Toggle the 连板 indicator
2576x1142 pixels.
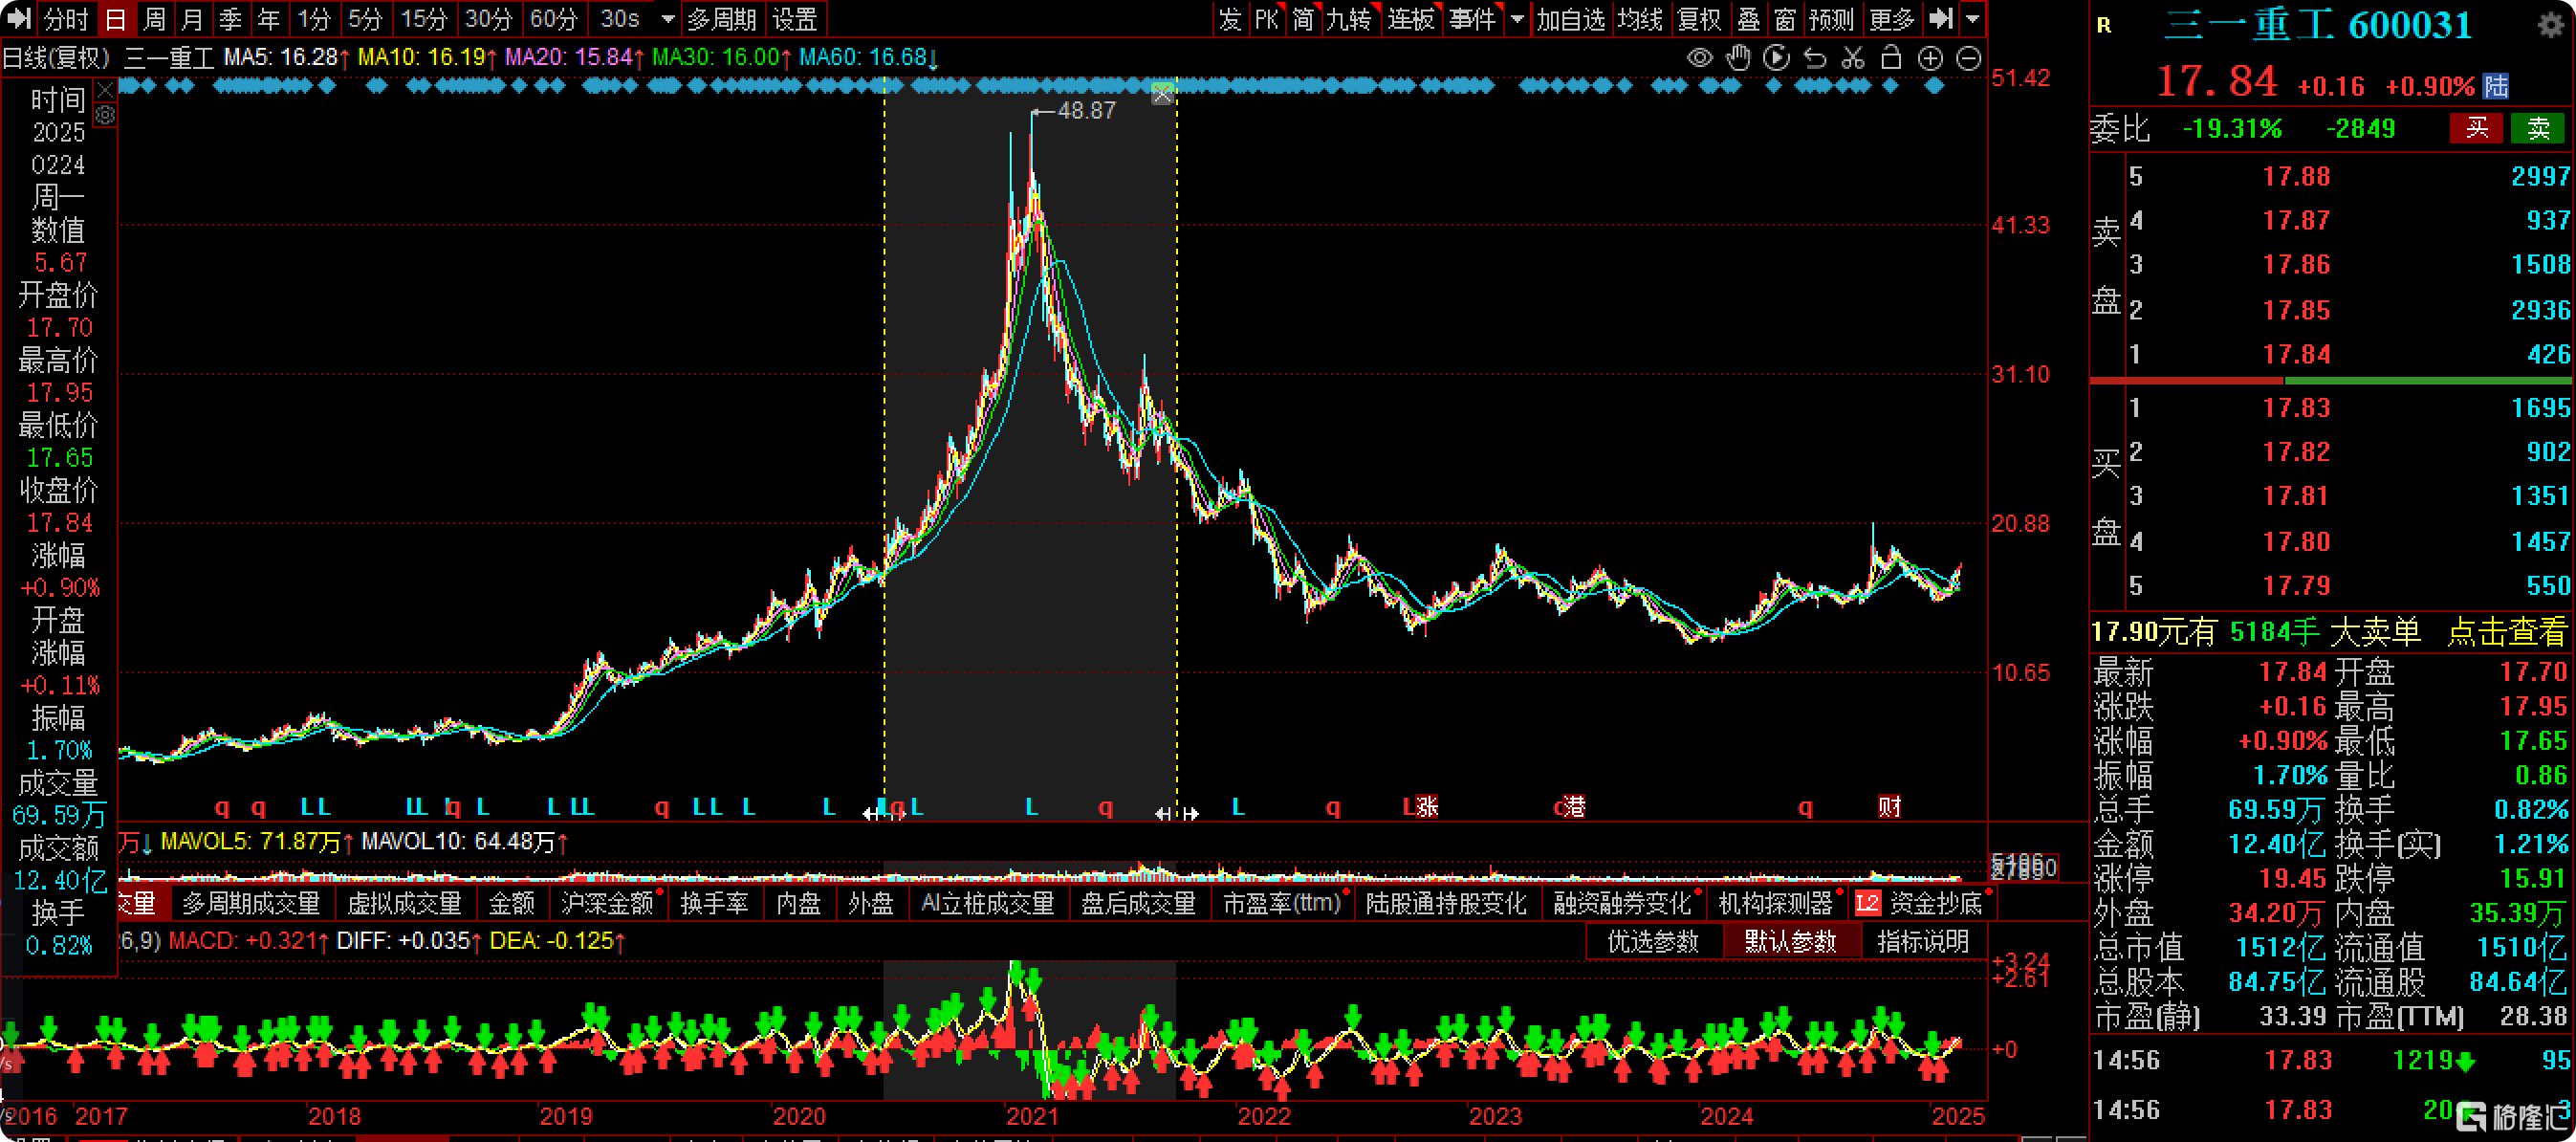pyautogui.click(x=1411, y=18)
